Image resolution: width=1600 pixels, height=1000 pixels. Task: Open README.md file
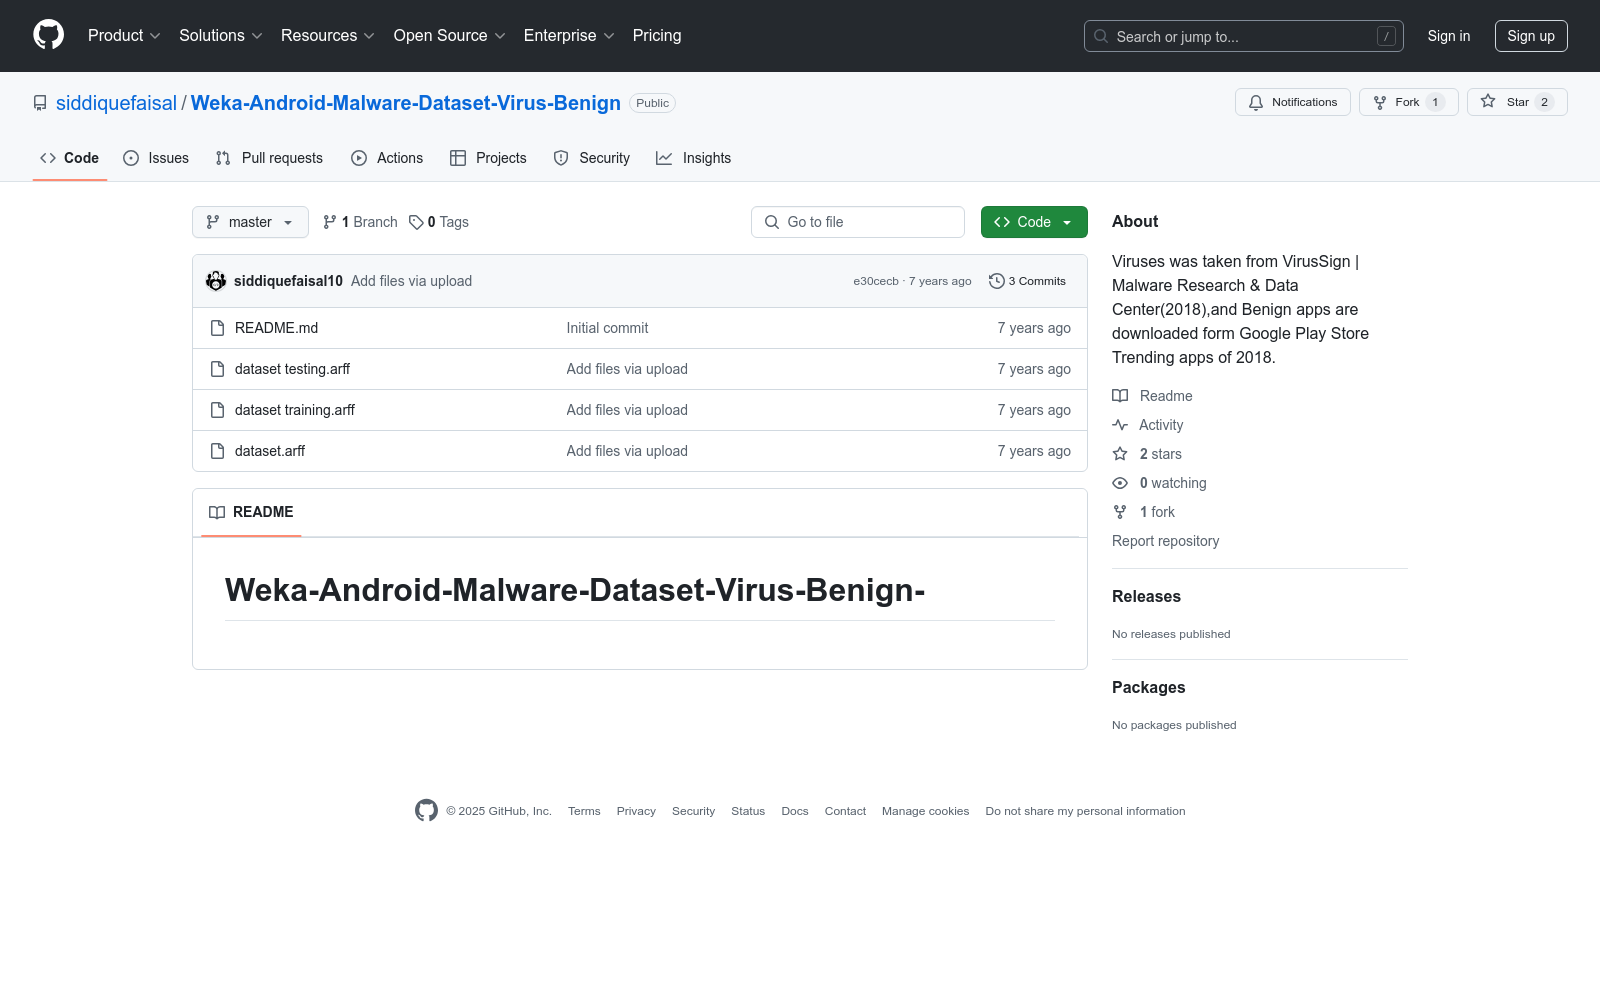(x=276, y=328)
